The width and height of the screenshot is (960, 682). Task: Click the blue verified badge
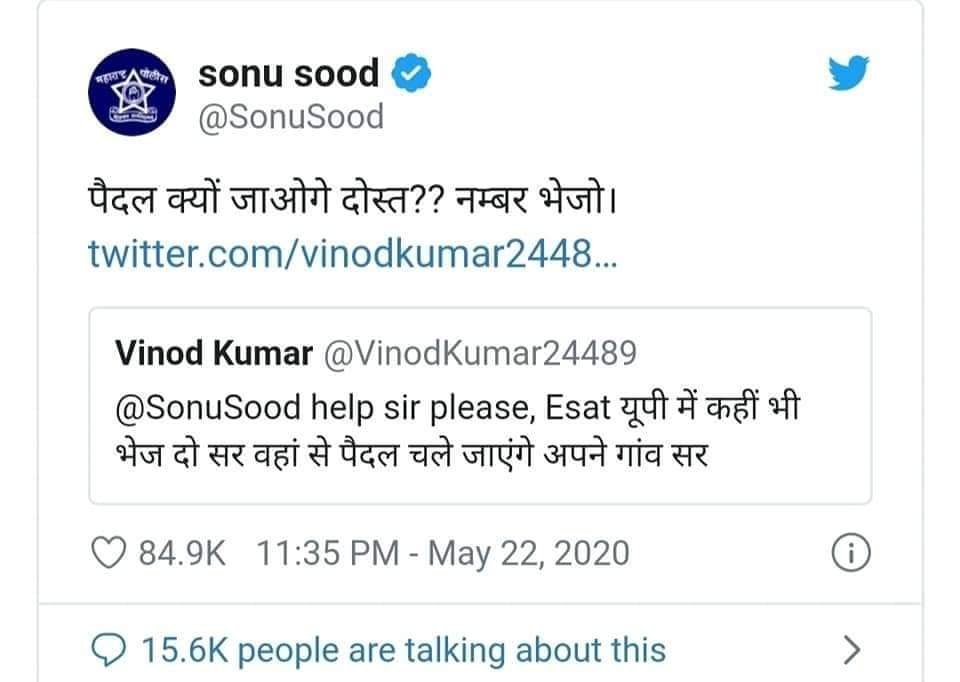click(411, 73)
